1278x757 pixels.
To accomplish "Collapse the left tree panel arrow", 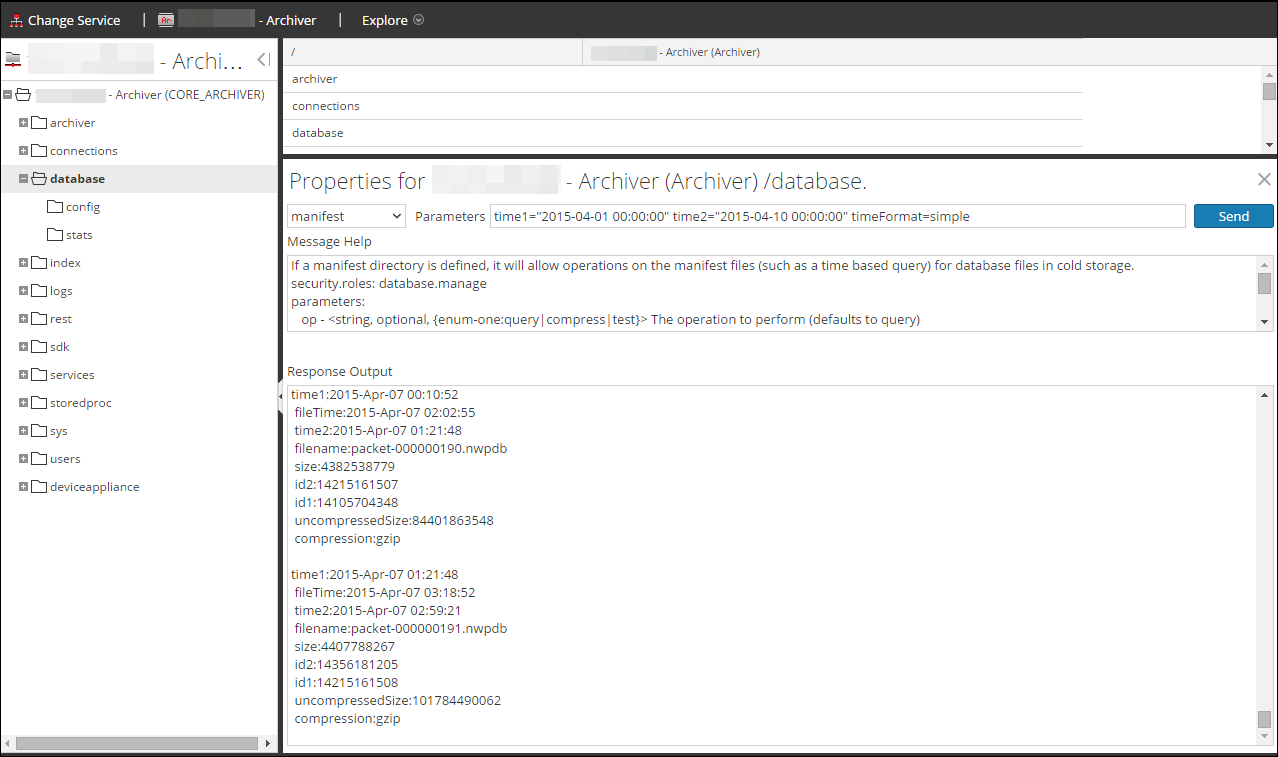I will 263,60.
